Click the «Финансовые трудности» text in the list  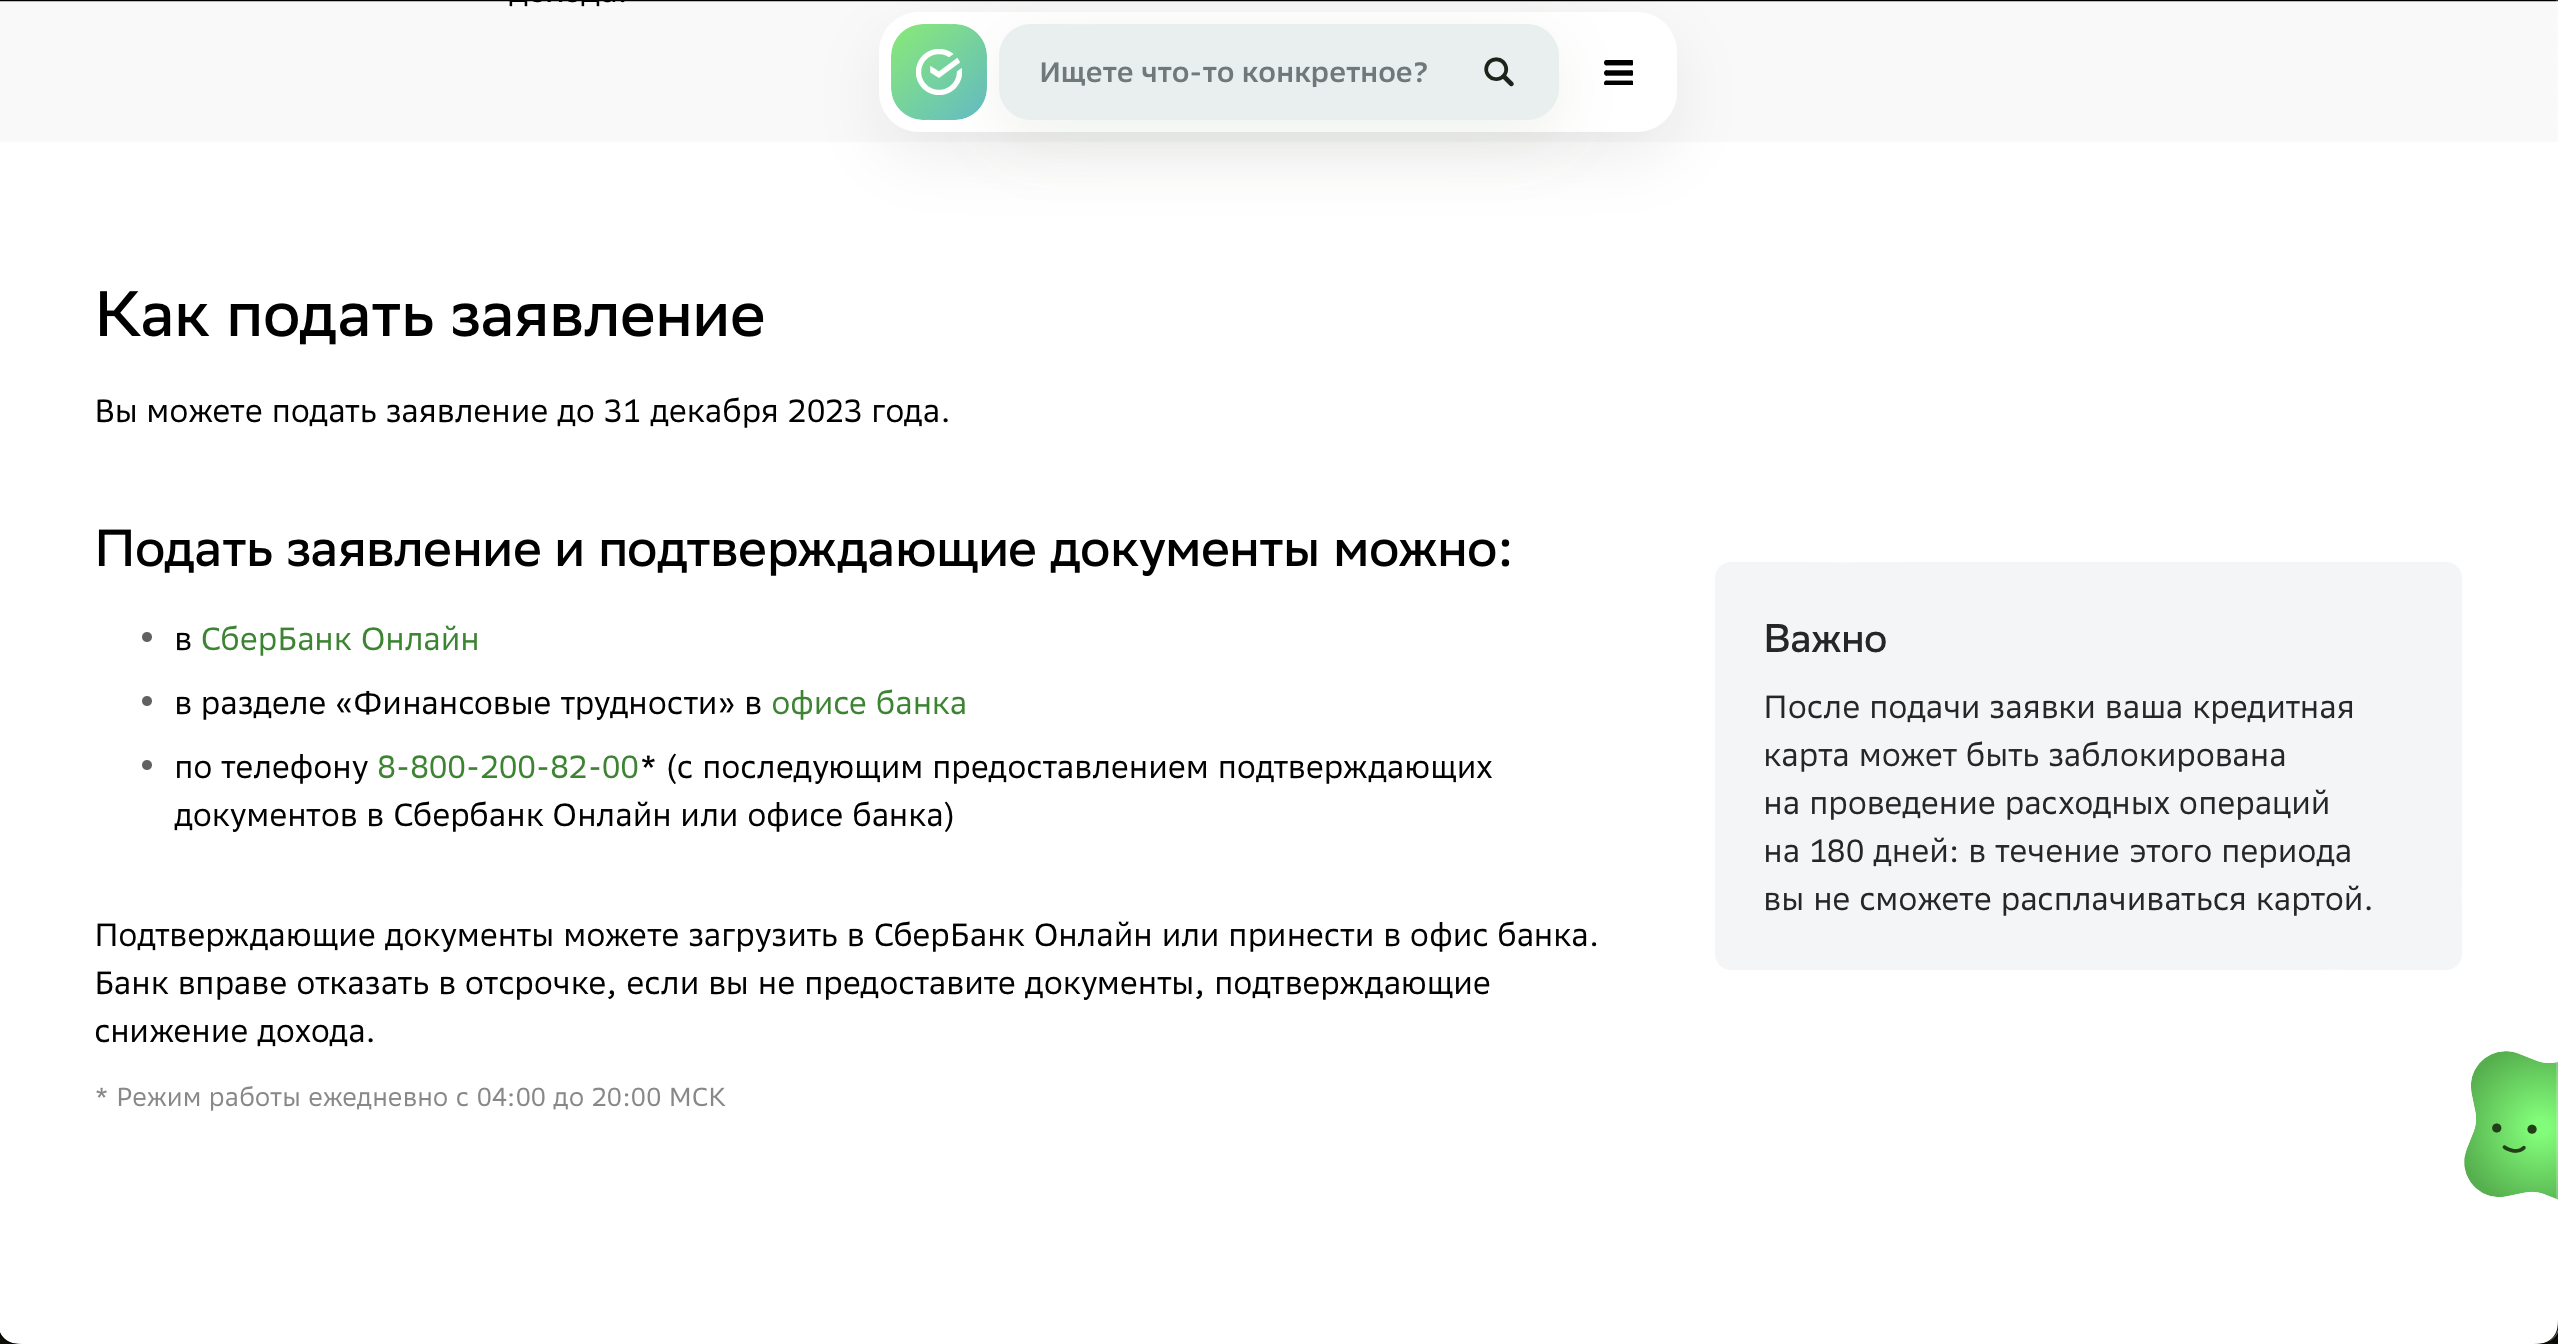coord(535,703)
